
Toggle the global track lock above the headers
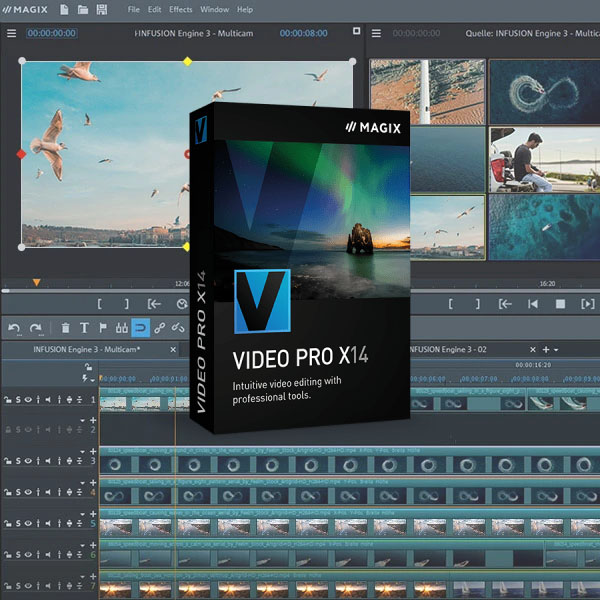pos(88,367)
